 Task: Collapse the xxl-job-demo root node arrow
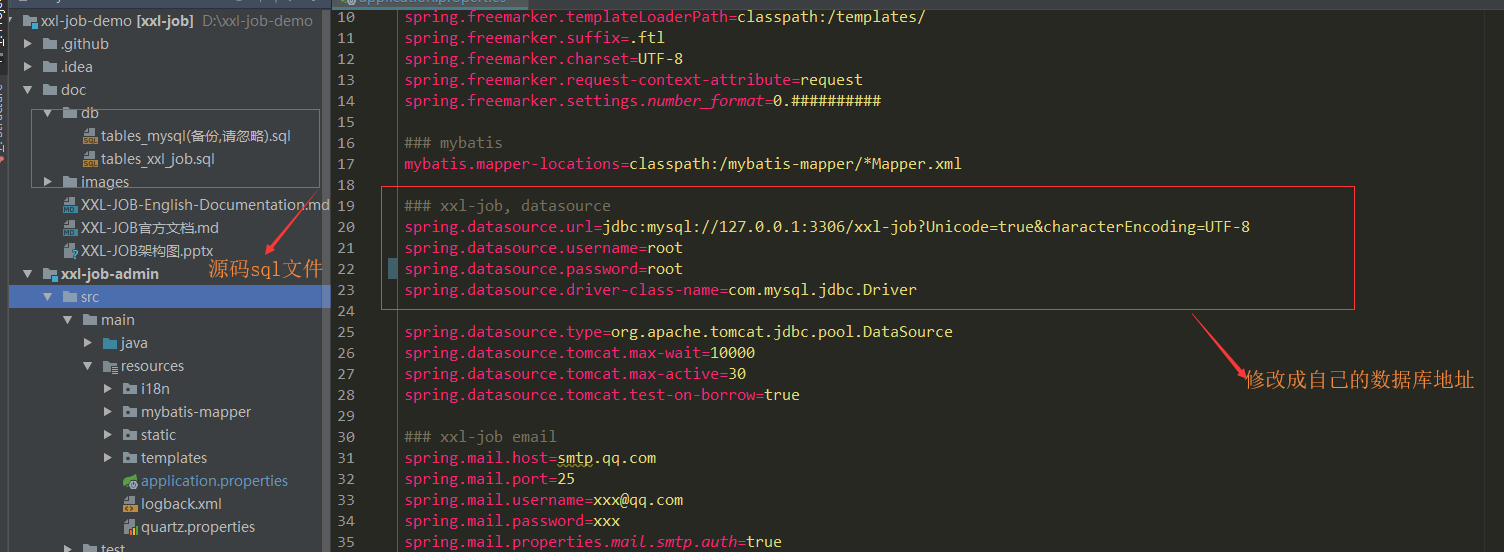pyautogui.click(x=12, y=21)
